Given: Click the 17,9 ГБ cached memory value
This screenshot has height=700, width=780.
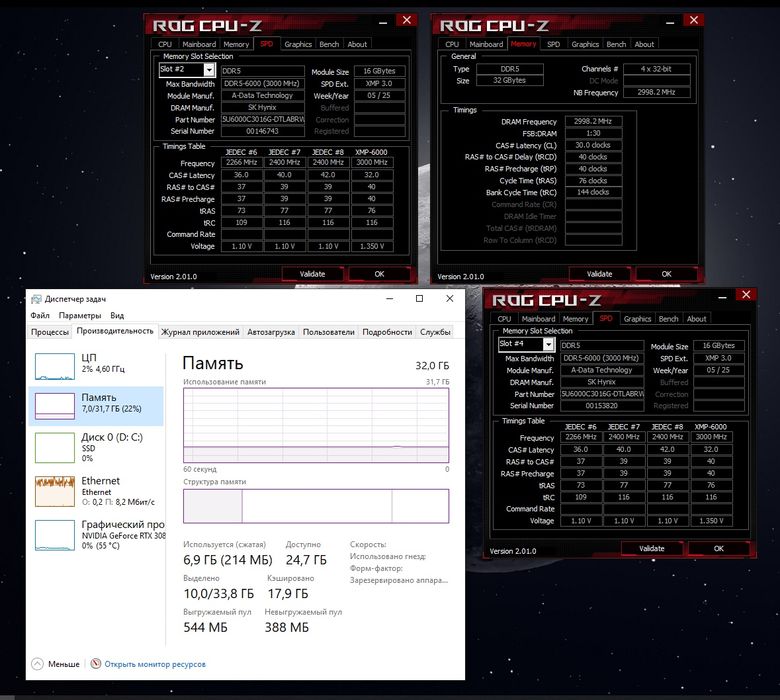Looking at the screenshot, I should pyautogui.click(x=288, y=594).
